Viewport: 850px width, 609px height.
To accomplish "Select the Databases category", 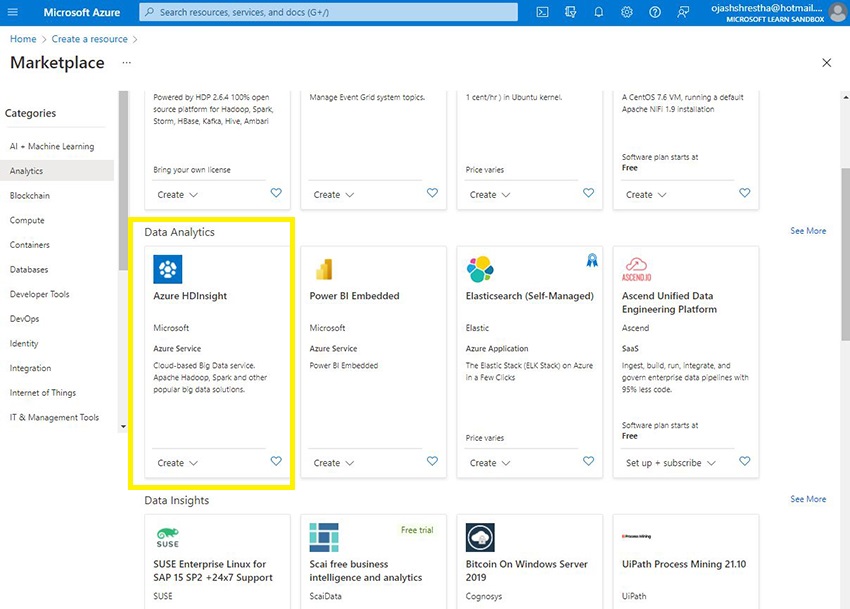I will click(29, 269).
